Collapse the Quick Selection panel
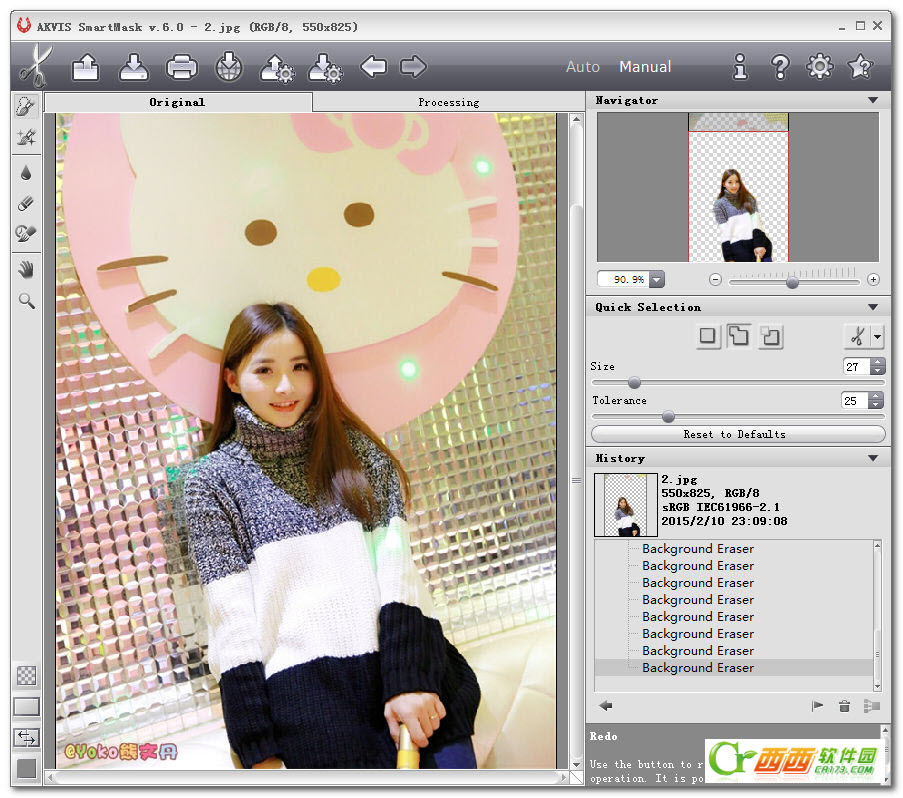 (x=873, y=307)
